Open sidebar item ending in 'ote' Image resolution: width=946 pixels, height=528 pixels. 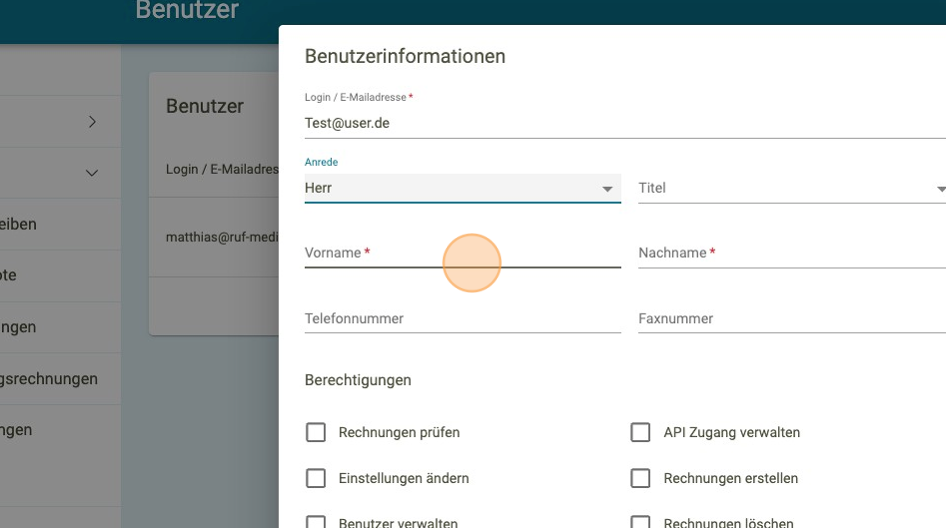coord(60,276)
